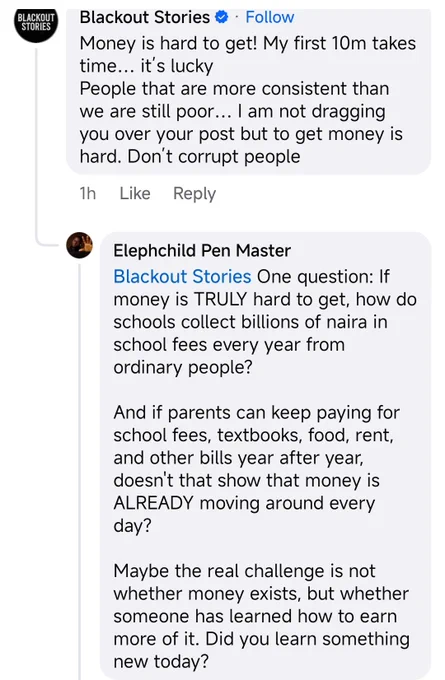The height and width of the screenshot is (680, 445).
Task: Tap the 'One question' paragraph in the reply
Action: [265, 322]
